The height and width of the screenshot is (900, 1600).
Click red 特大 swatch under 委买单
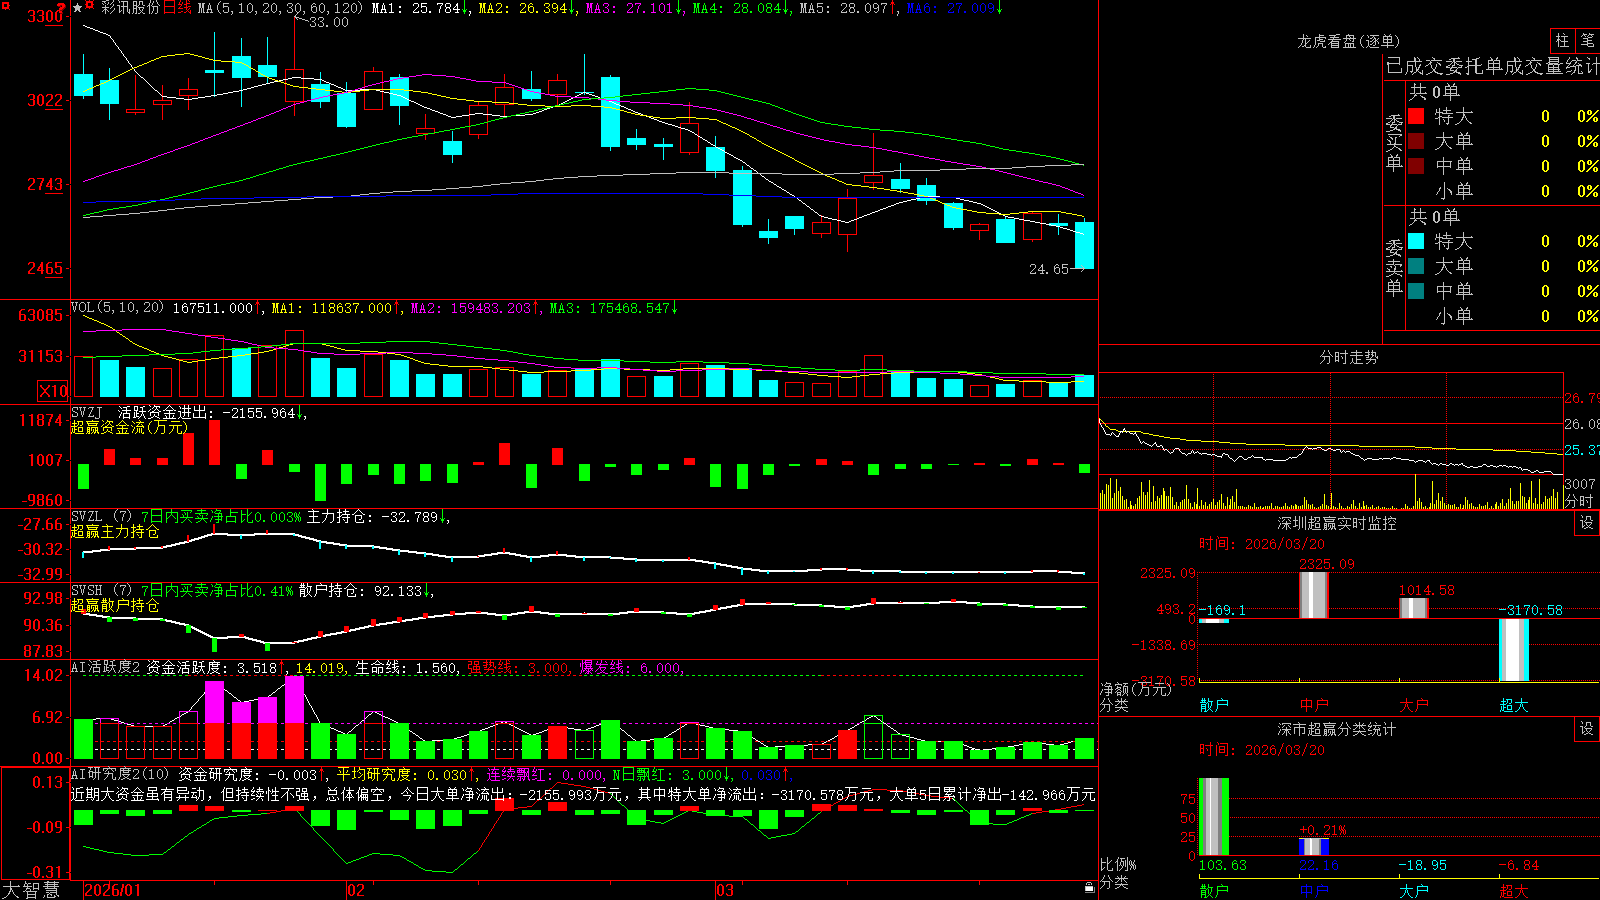click(x=1416, y=116)
